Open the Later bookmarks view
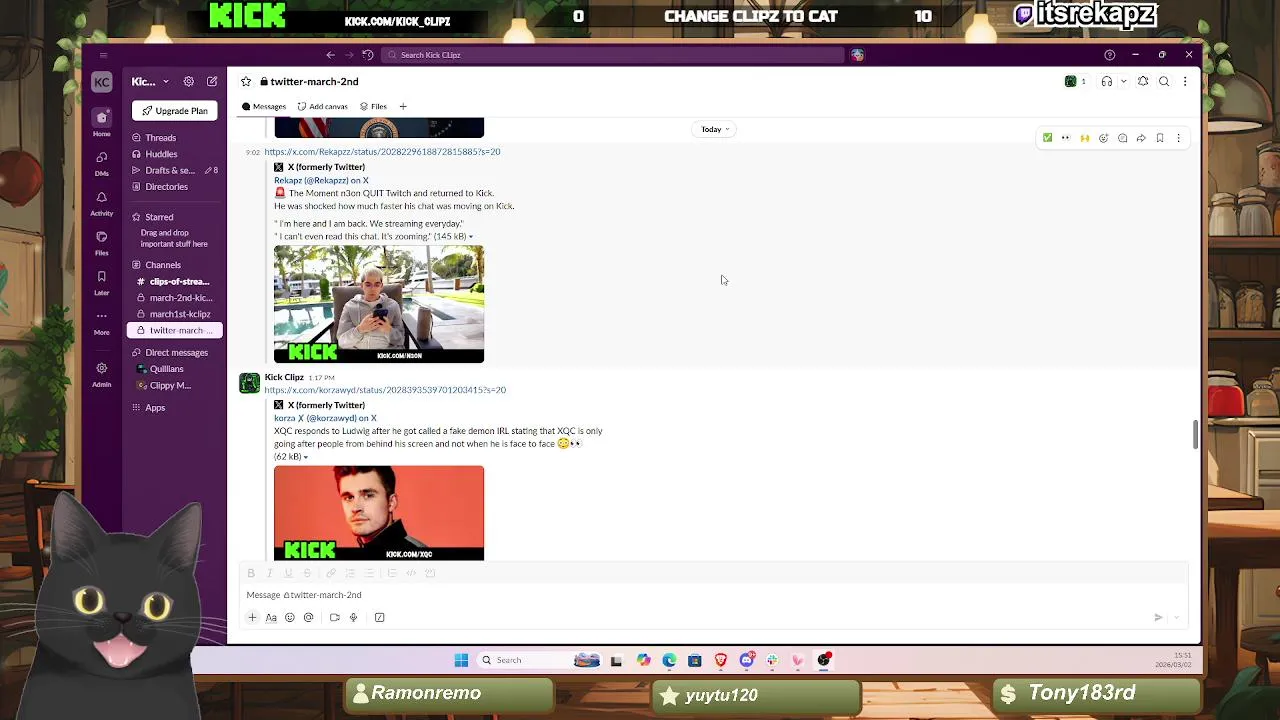This screenshot has height=720, width=1280. (101, 282)
